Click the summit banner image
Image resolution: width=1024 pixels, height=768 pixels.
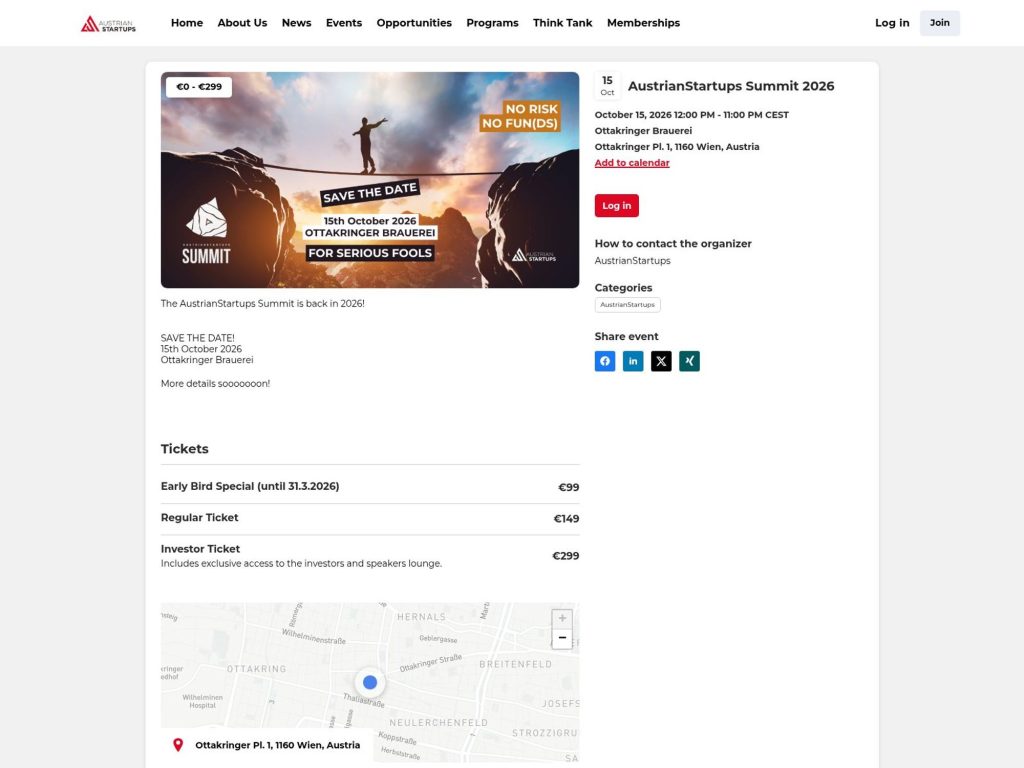pos(370,180)
